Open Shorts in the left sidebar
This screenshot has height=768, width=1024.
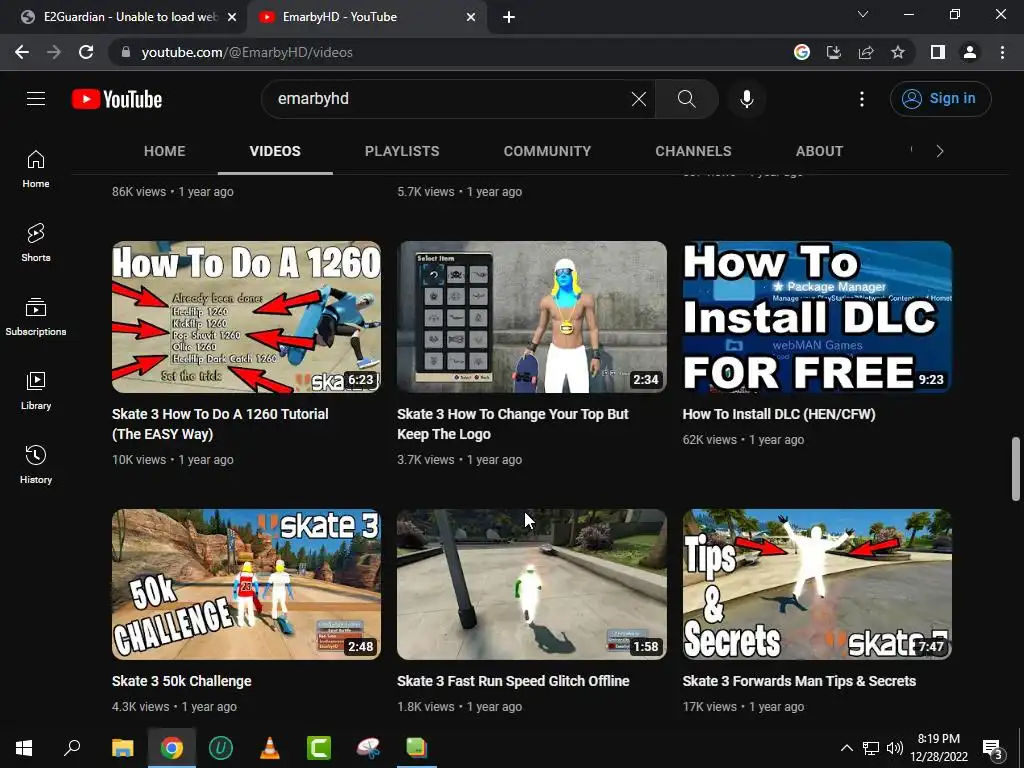[x=36, y=243]
